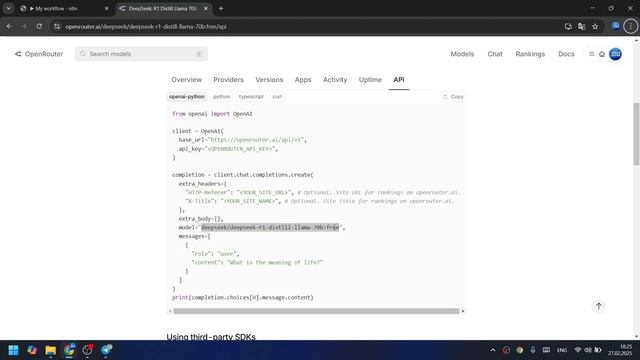The height and width of the screenshot is (360, 640).
Task: Bookmark this page with the star
Action: click(595, 27)
